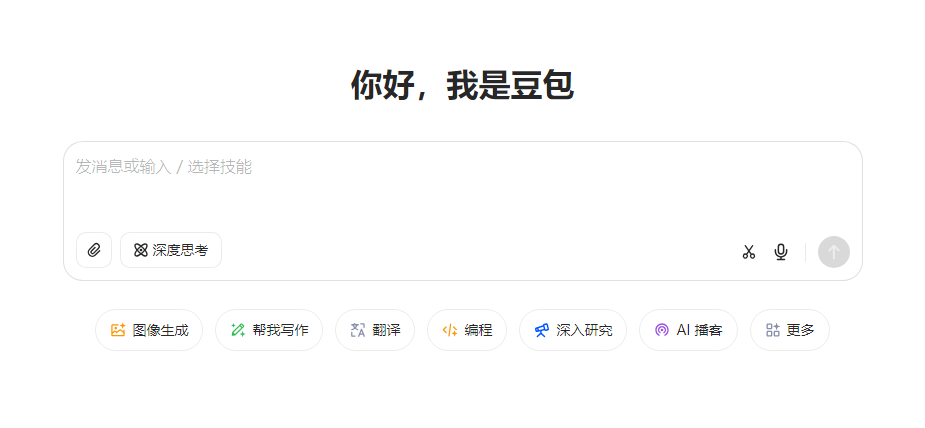Click the purple broadcast icon for AI 播客

(662, 330)
